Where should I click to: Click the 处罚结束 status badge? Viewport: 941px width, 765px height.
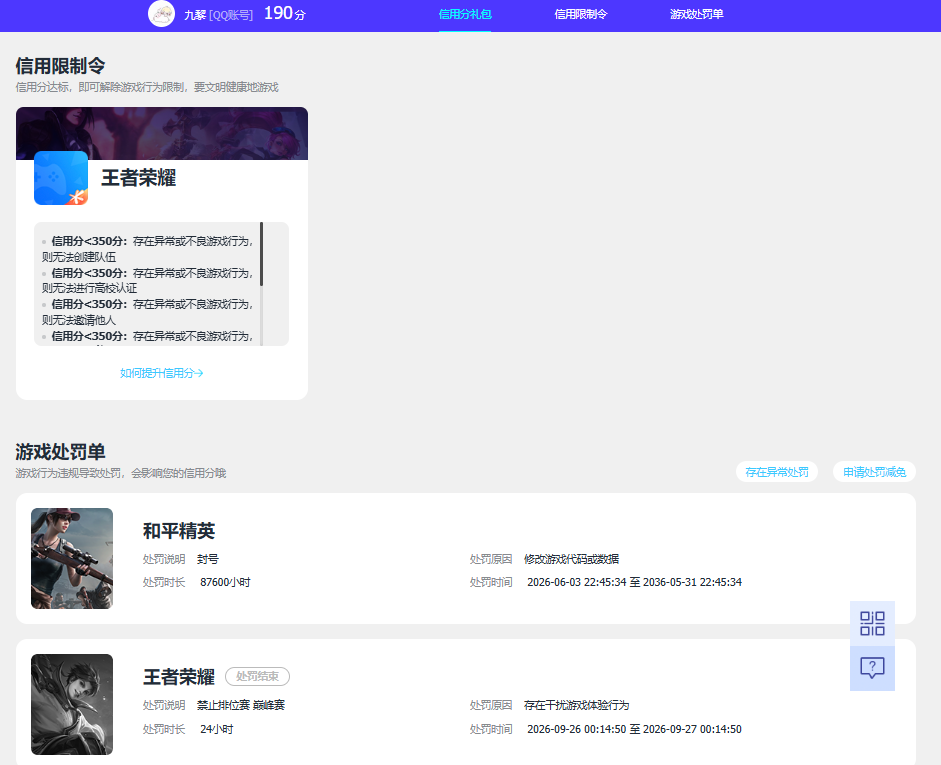[257, 676]
